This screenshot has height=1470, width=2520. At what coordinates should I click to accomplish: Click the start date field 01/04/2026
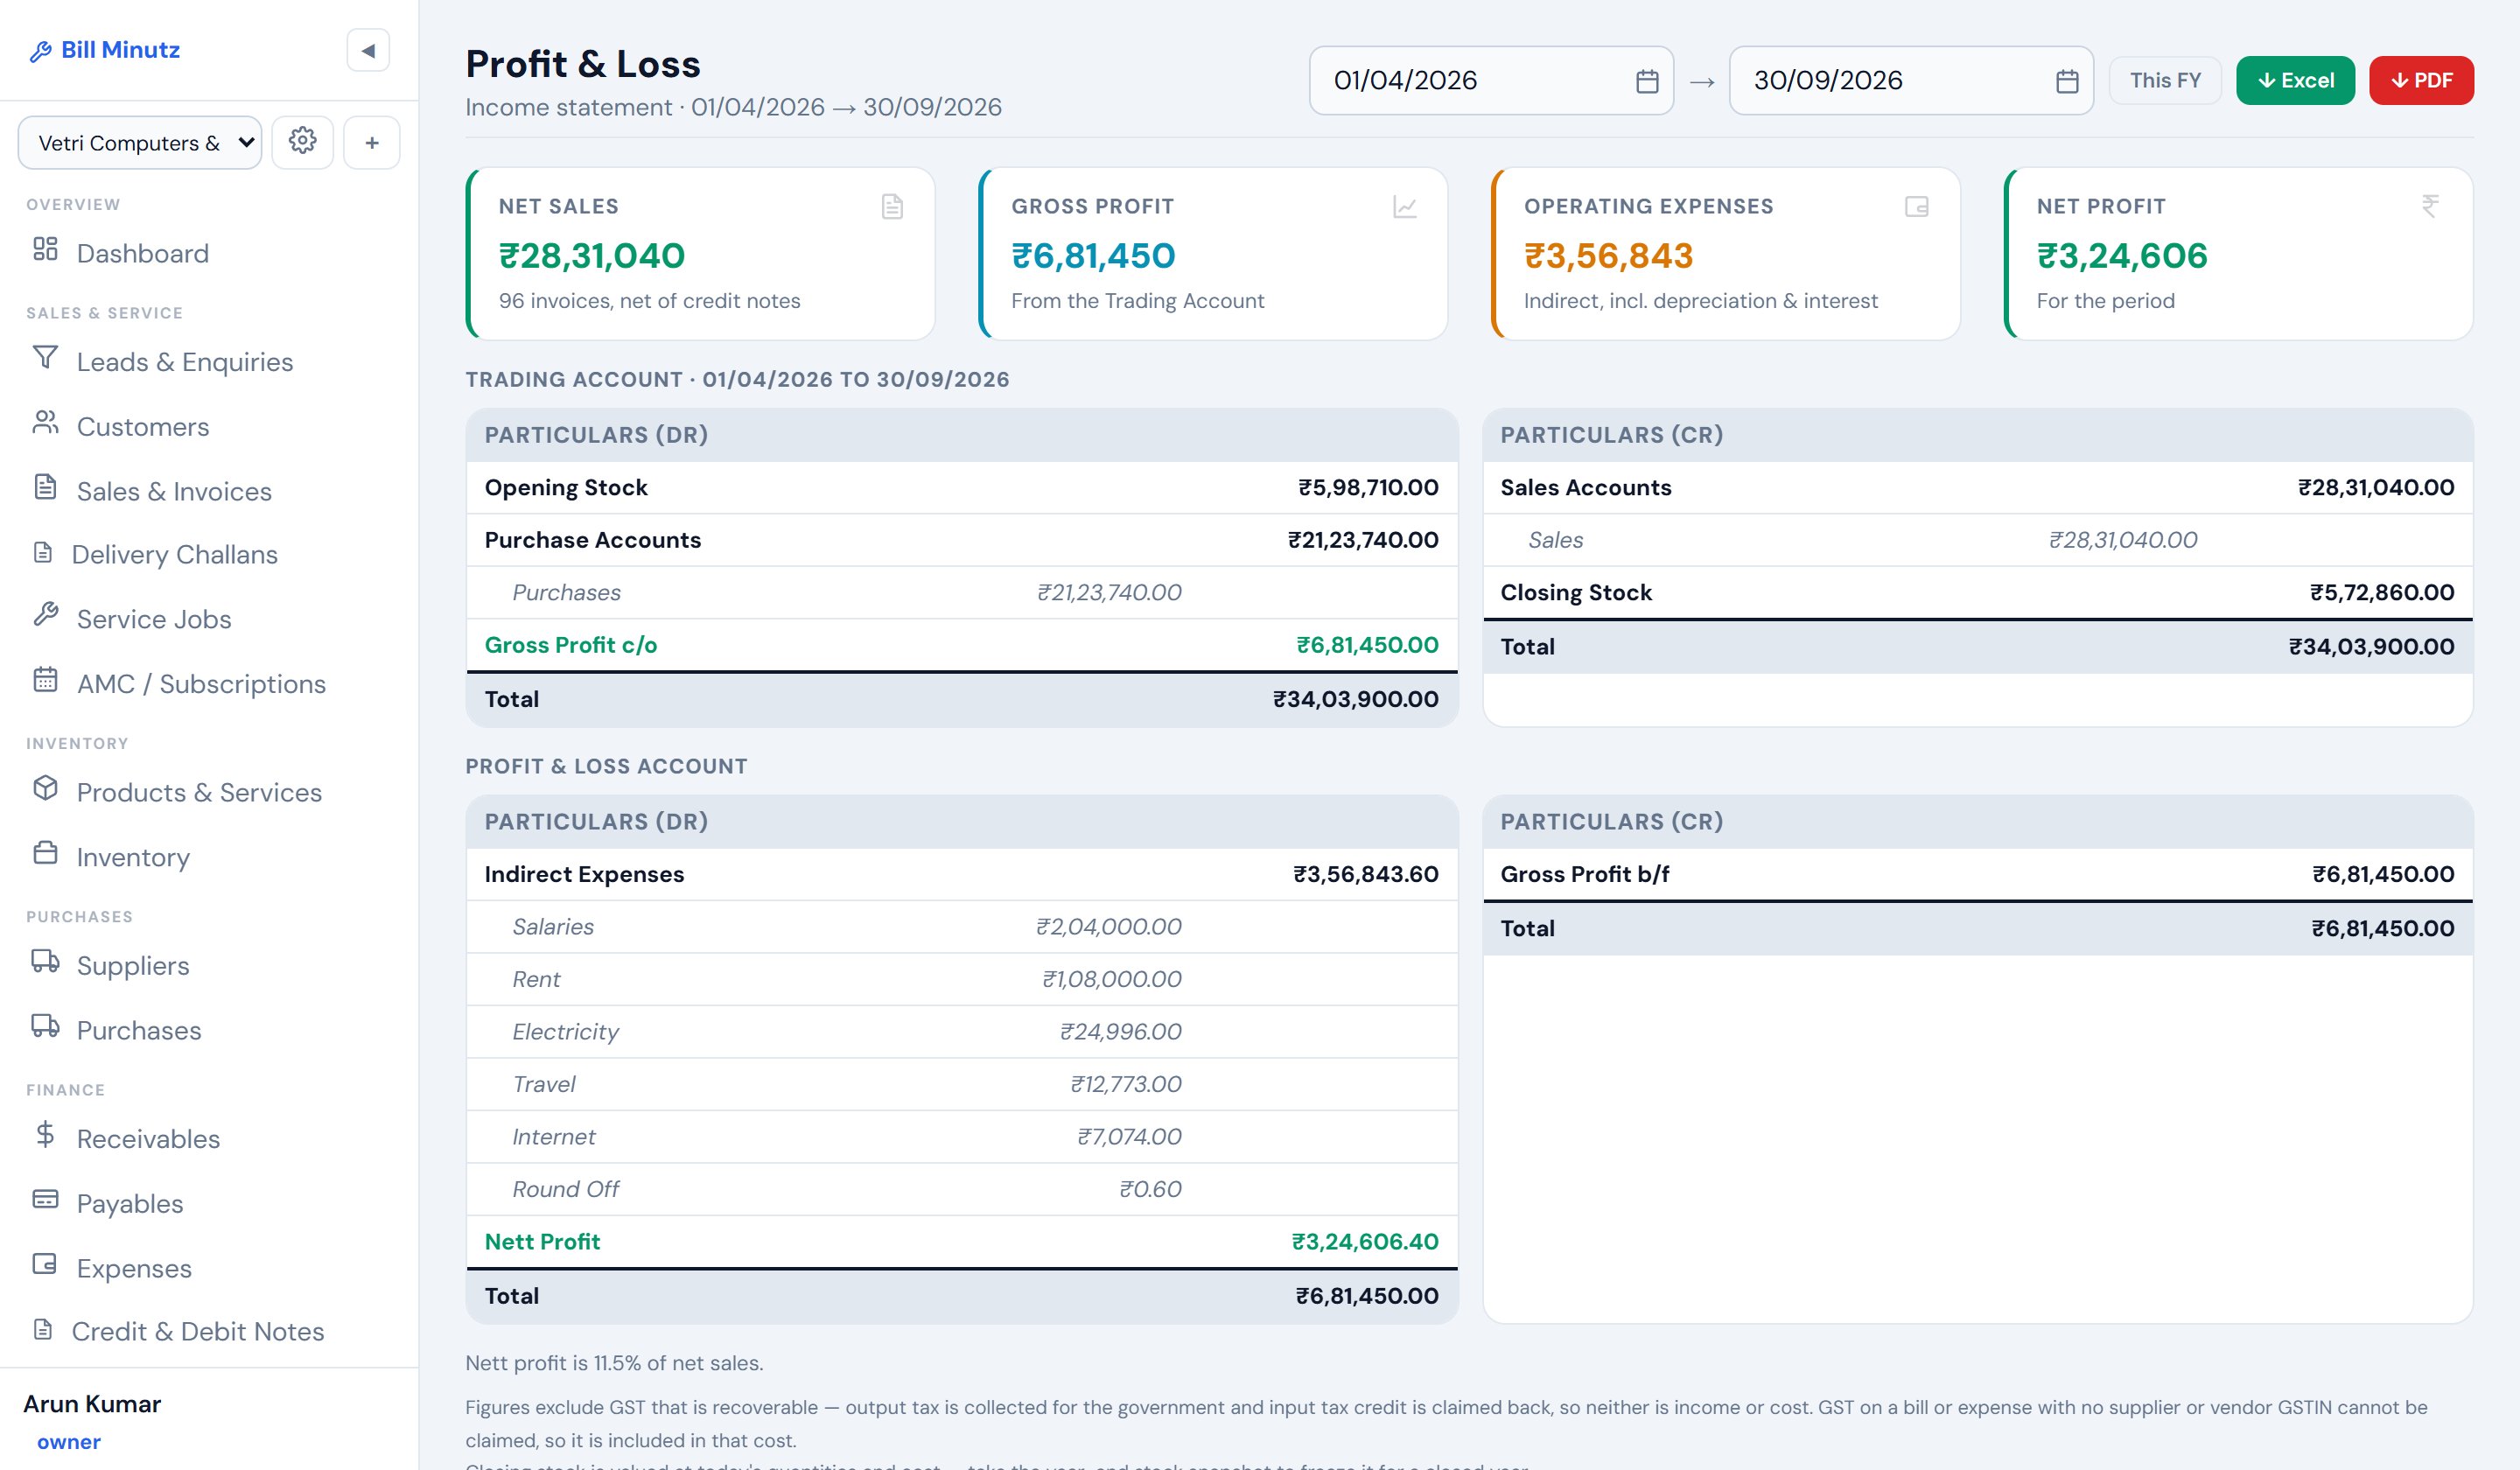coord(1491,80)
